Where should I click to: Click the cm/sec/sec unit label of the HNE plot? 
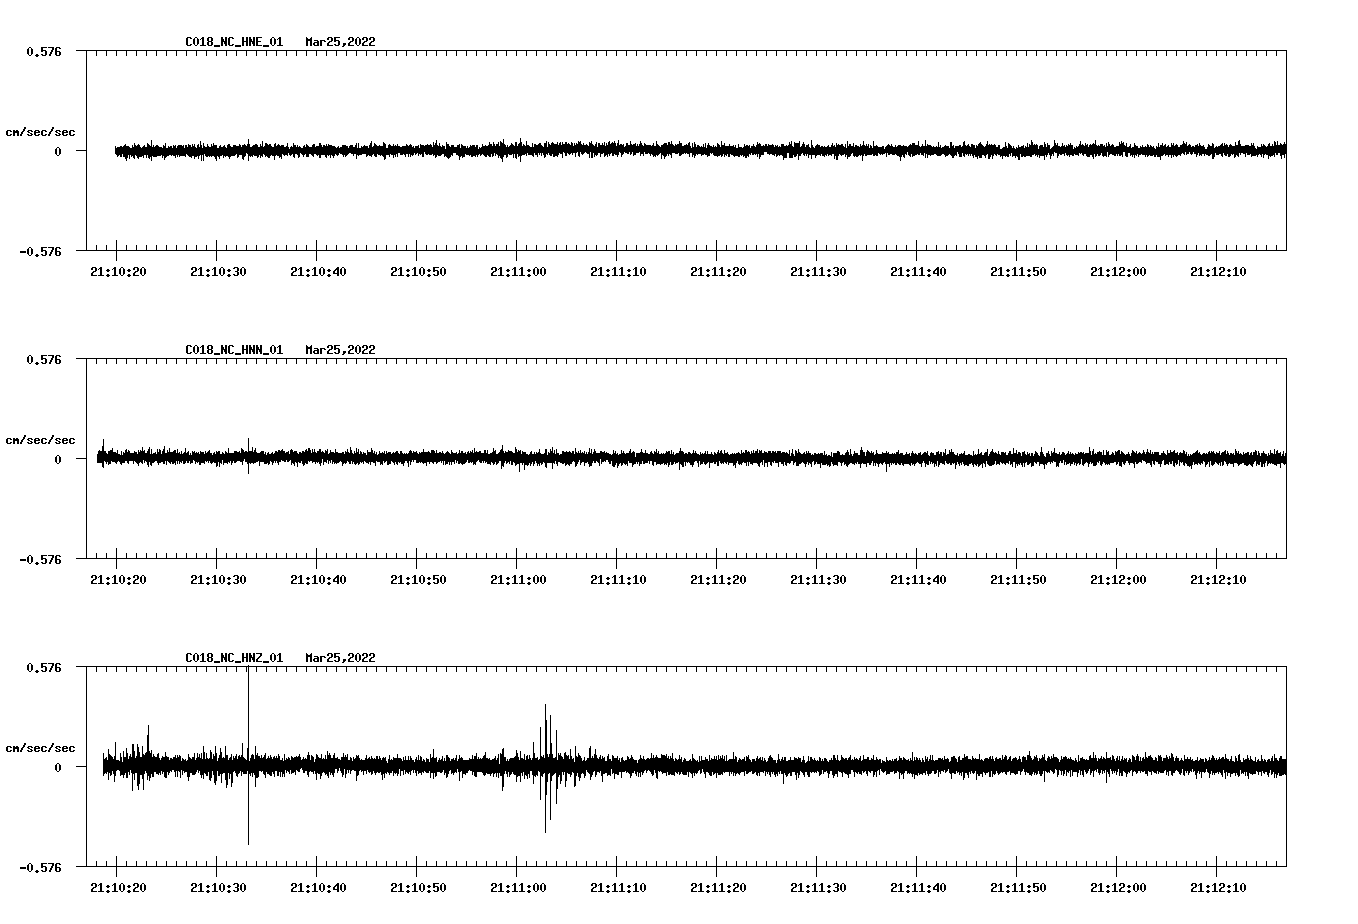[40, 132]
